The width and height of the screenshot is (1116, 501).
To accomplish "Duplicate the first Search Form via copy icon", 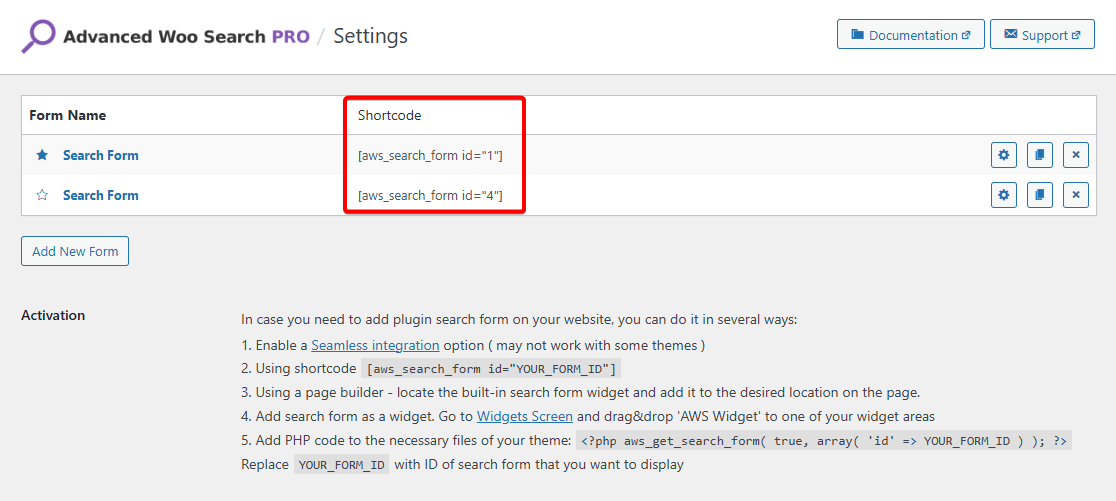I will [1039, 155].
